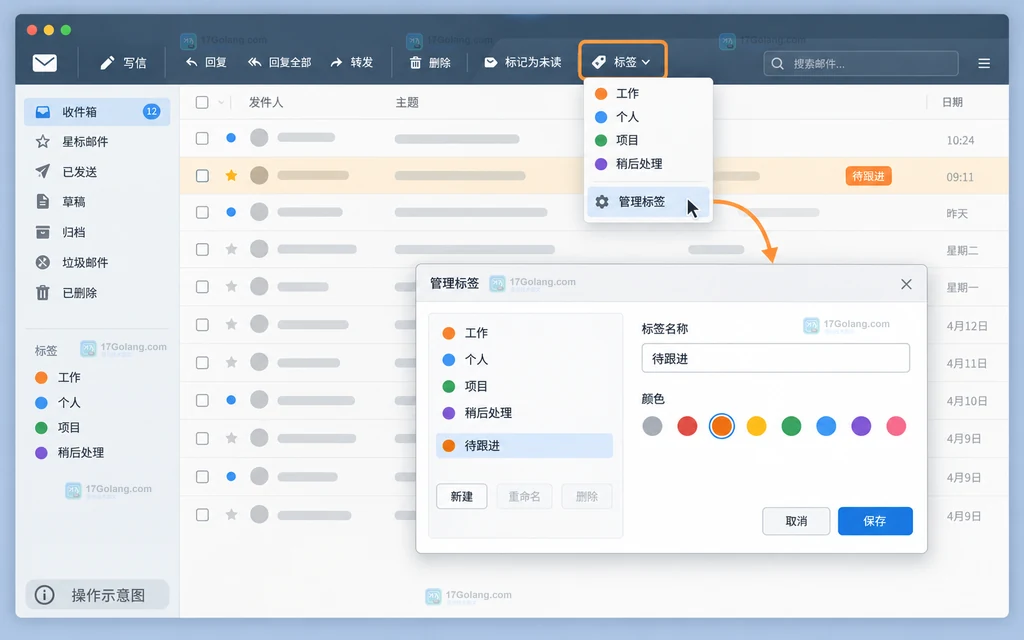Click 保存 to save label
This screenshot has height=640, width=1024.
[x=875, y=521]
